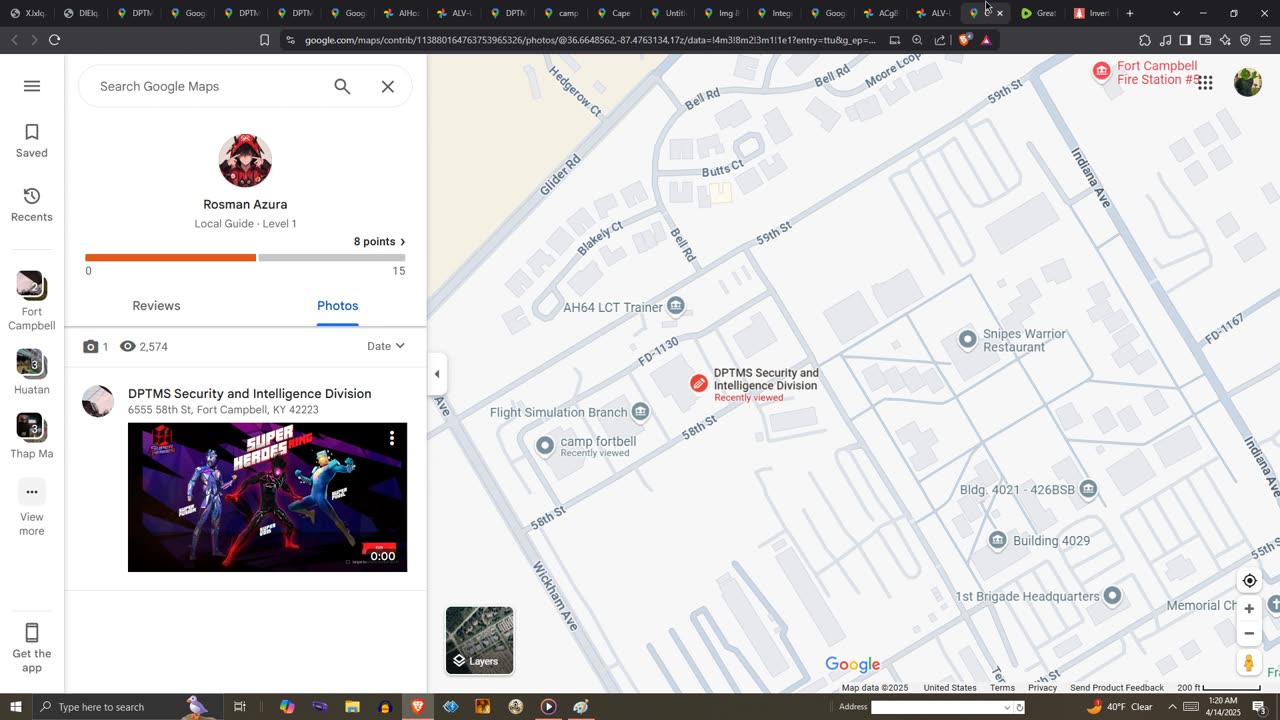Open Fort Campbell recent shortcut
The width and height of the screenshot is (1280, 720).
(32, 301)
